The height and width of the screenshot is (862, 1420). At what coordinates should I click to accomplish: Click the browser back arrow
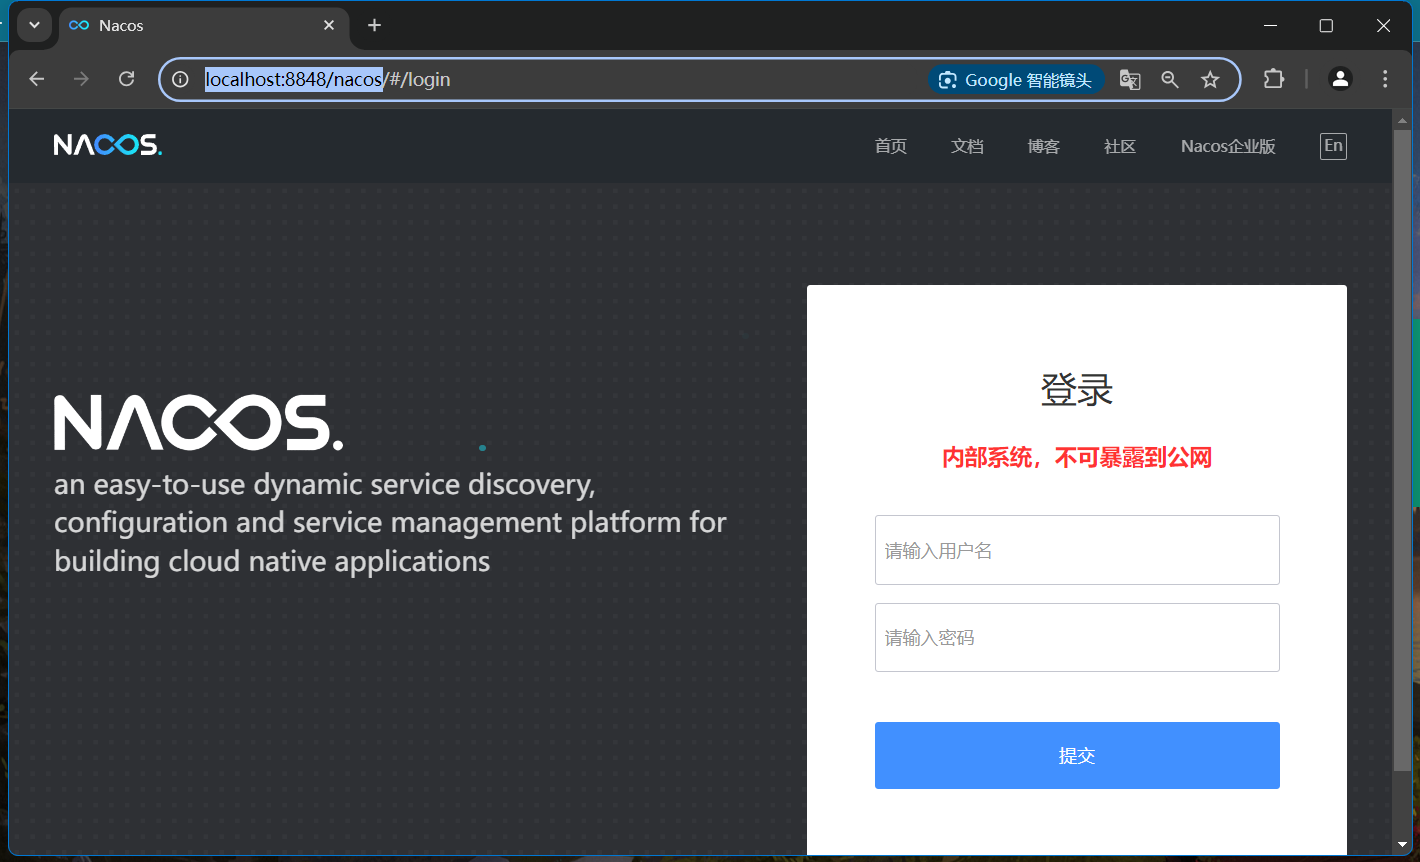(x=37, y=79)
